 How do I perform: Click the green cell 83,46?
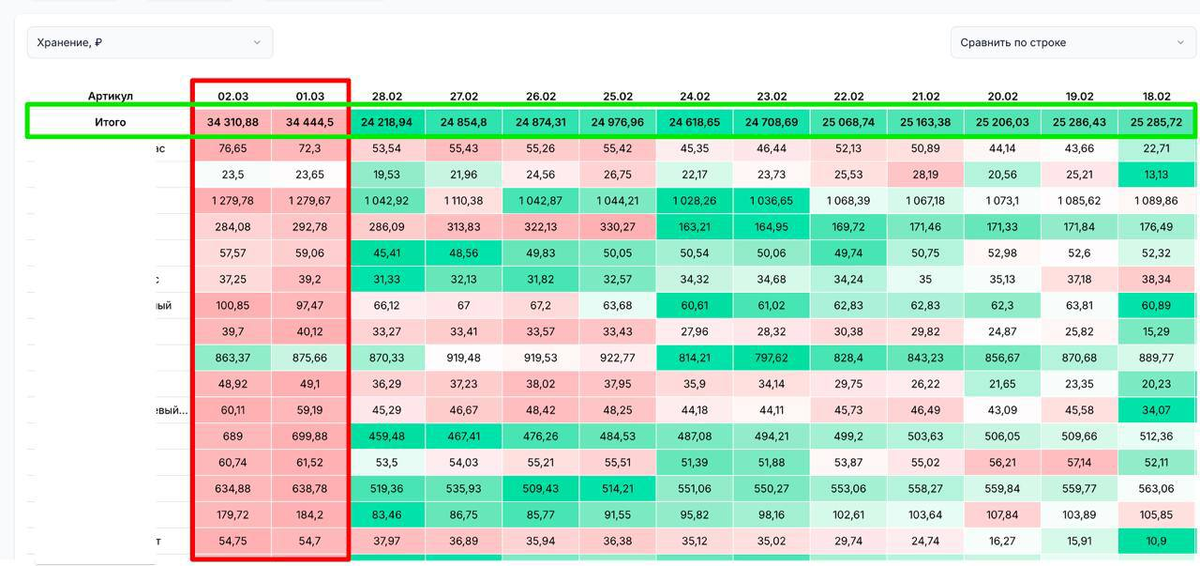point(387,514)
